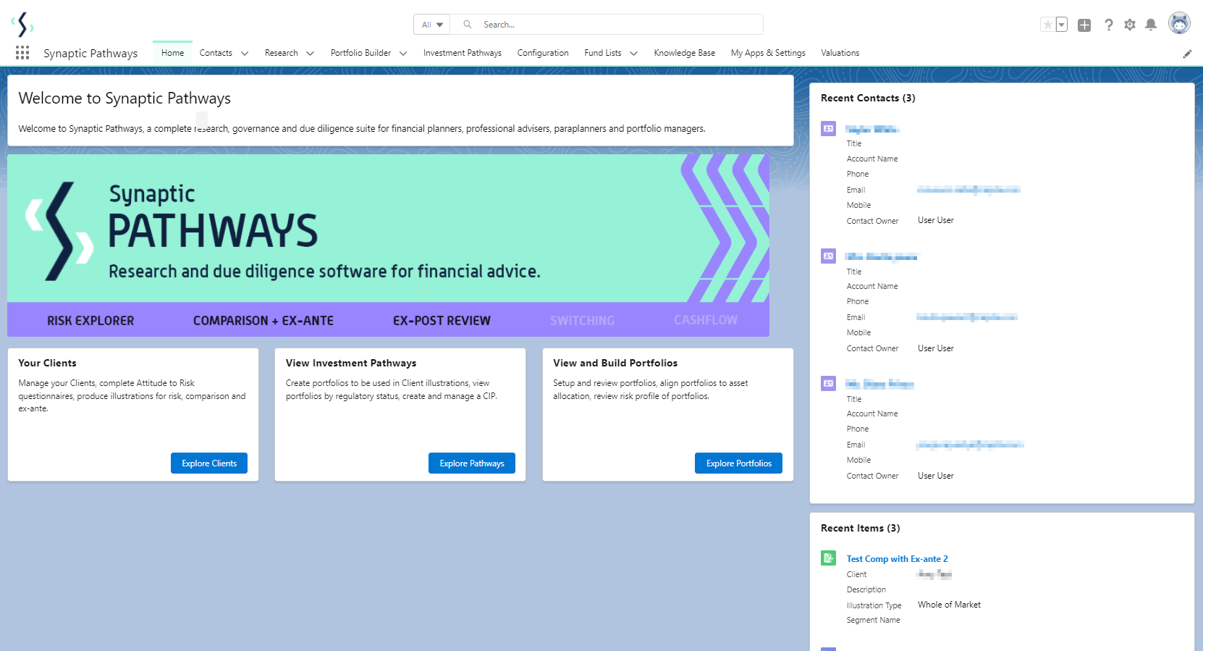Open Help question mark icon
Viewport: 1205px width, 653px height.
[1108, 25]
